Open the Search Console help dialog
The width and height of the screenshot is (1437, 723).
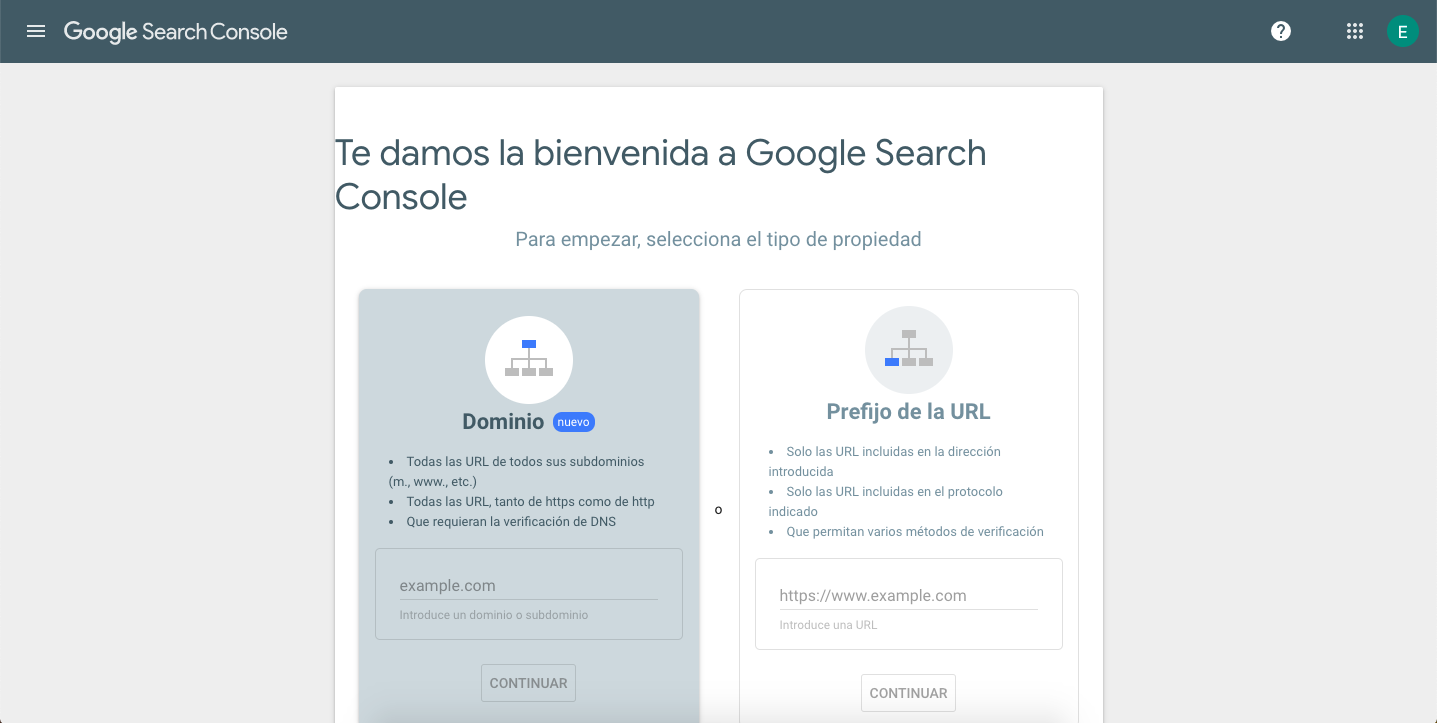pos(1281,31)
